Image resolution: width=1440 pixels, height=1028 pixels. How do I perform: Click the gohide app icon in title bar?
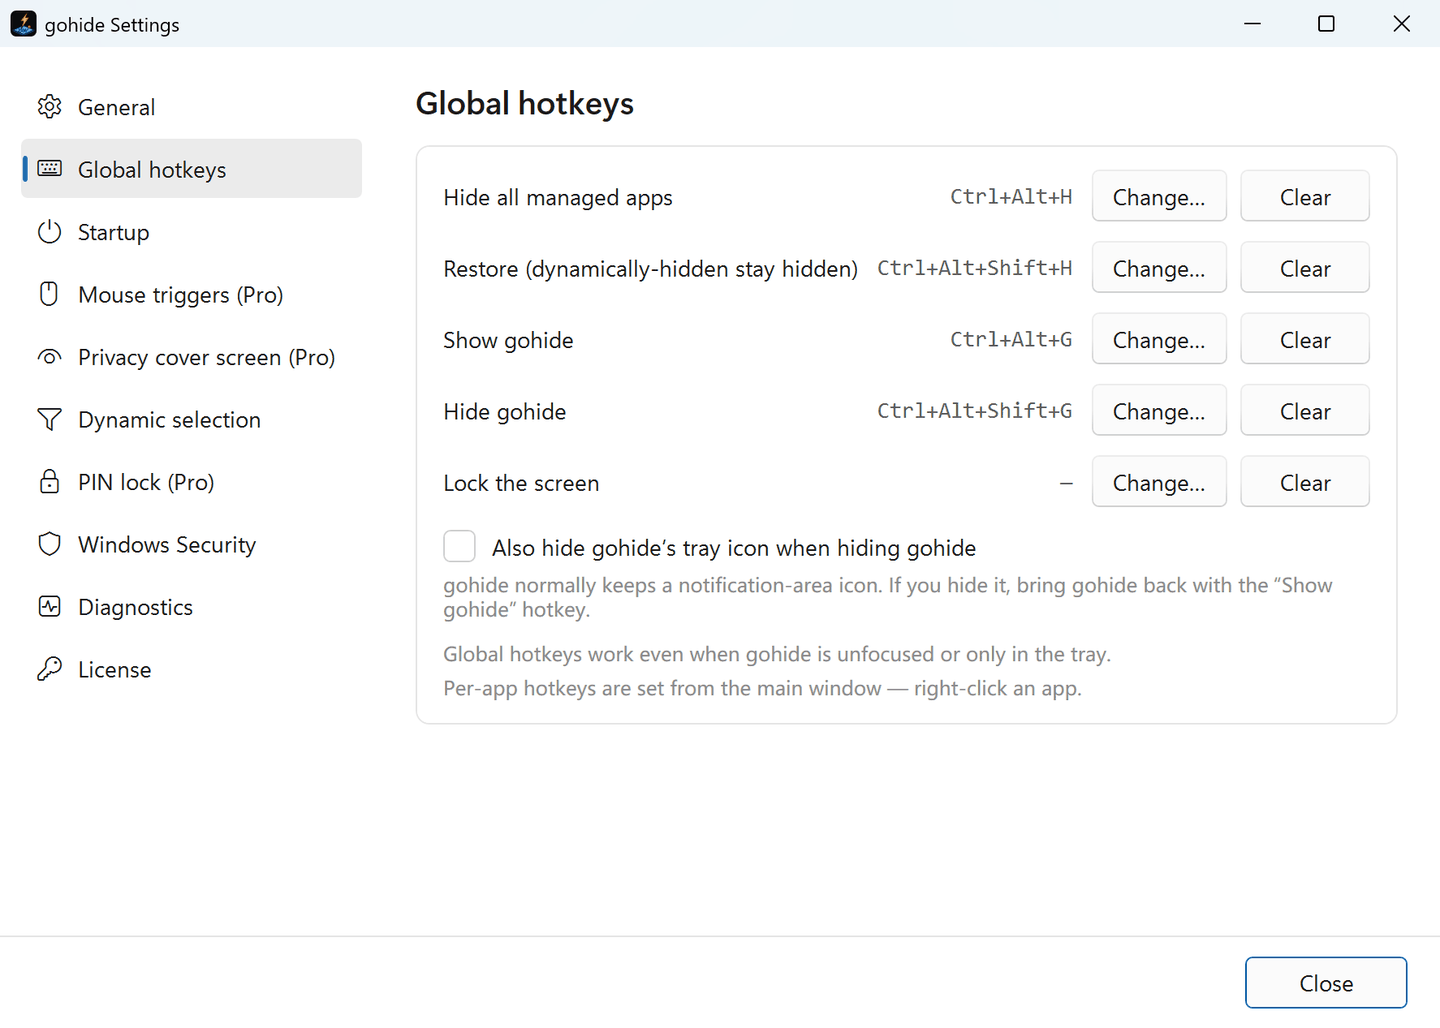(x=23, y=23)
